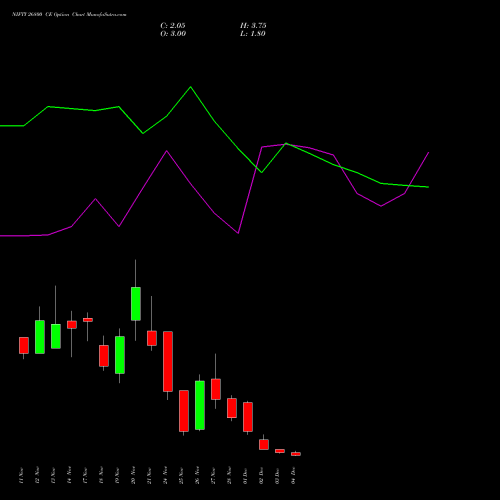Click the red candlestick body above 27 Nov
Image resolution: width=500 pixels, height=500 pixels.
(216, 389)
